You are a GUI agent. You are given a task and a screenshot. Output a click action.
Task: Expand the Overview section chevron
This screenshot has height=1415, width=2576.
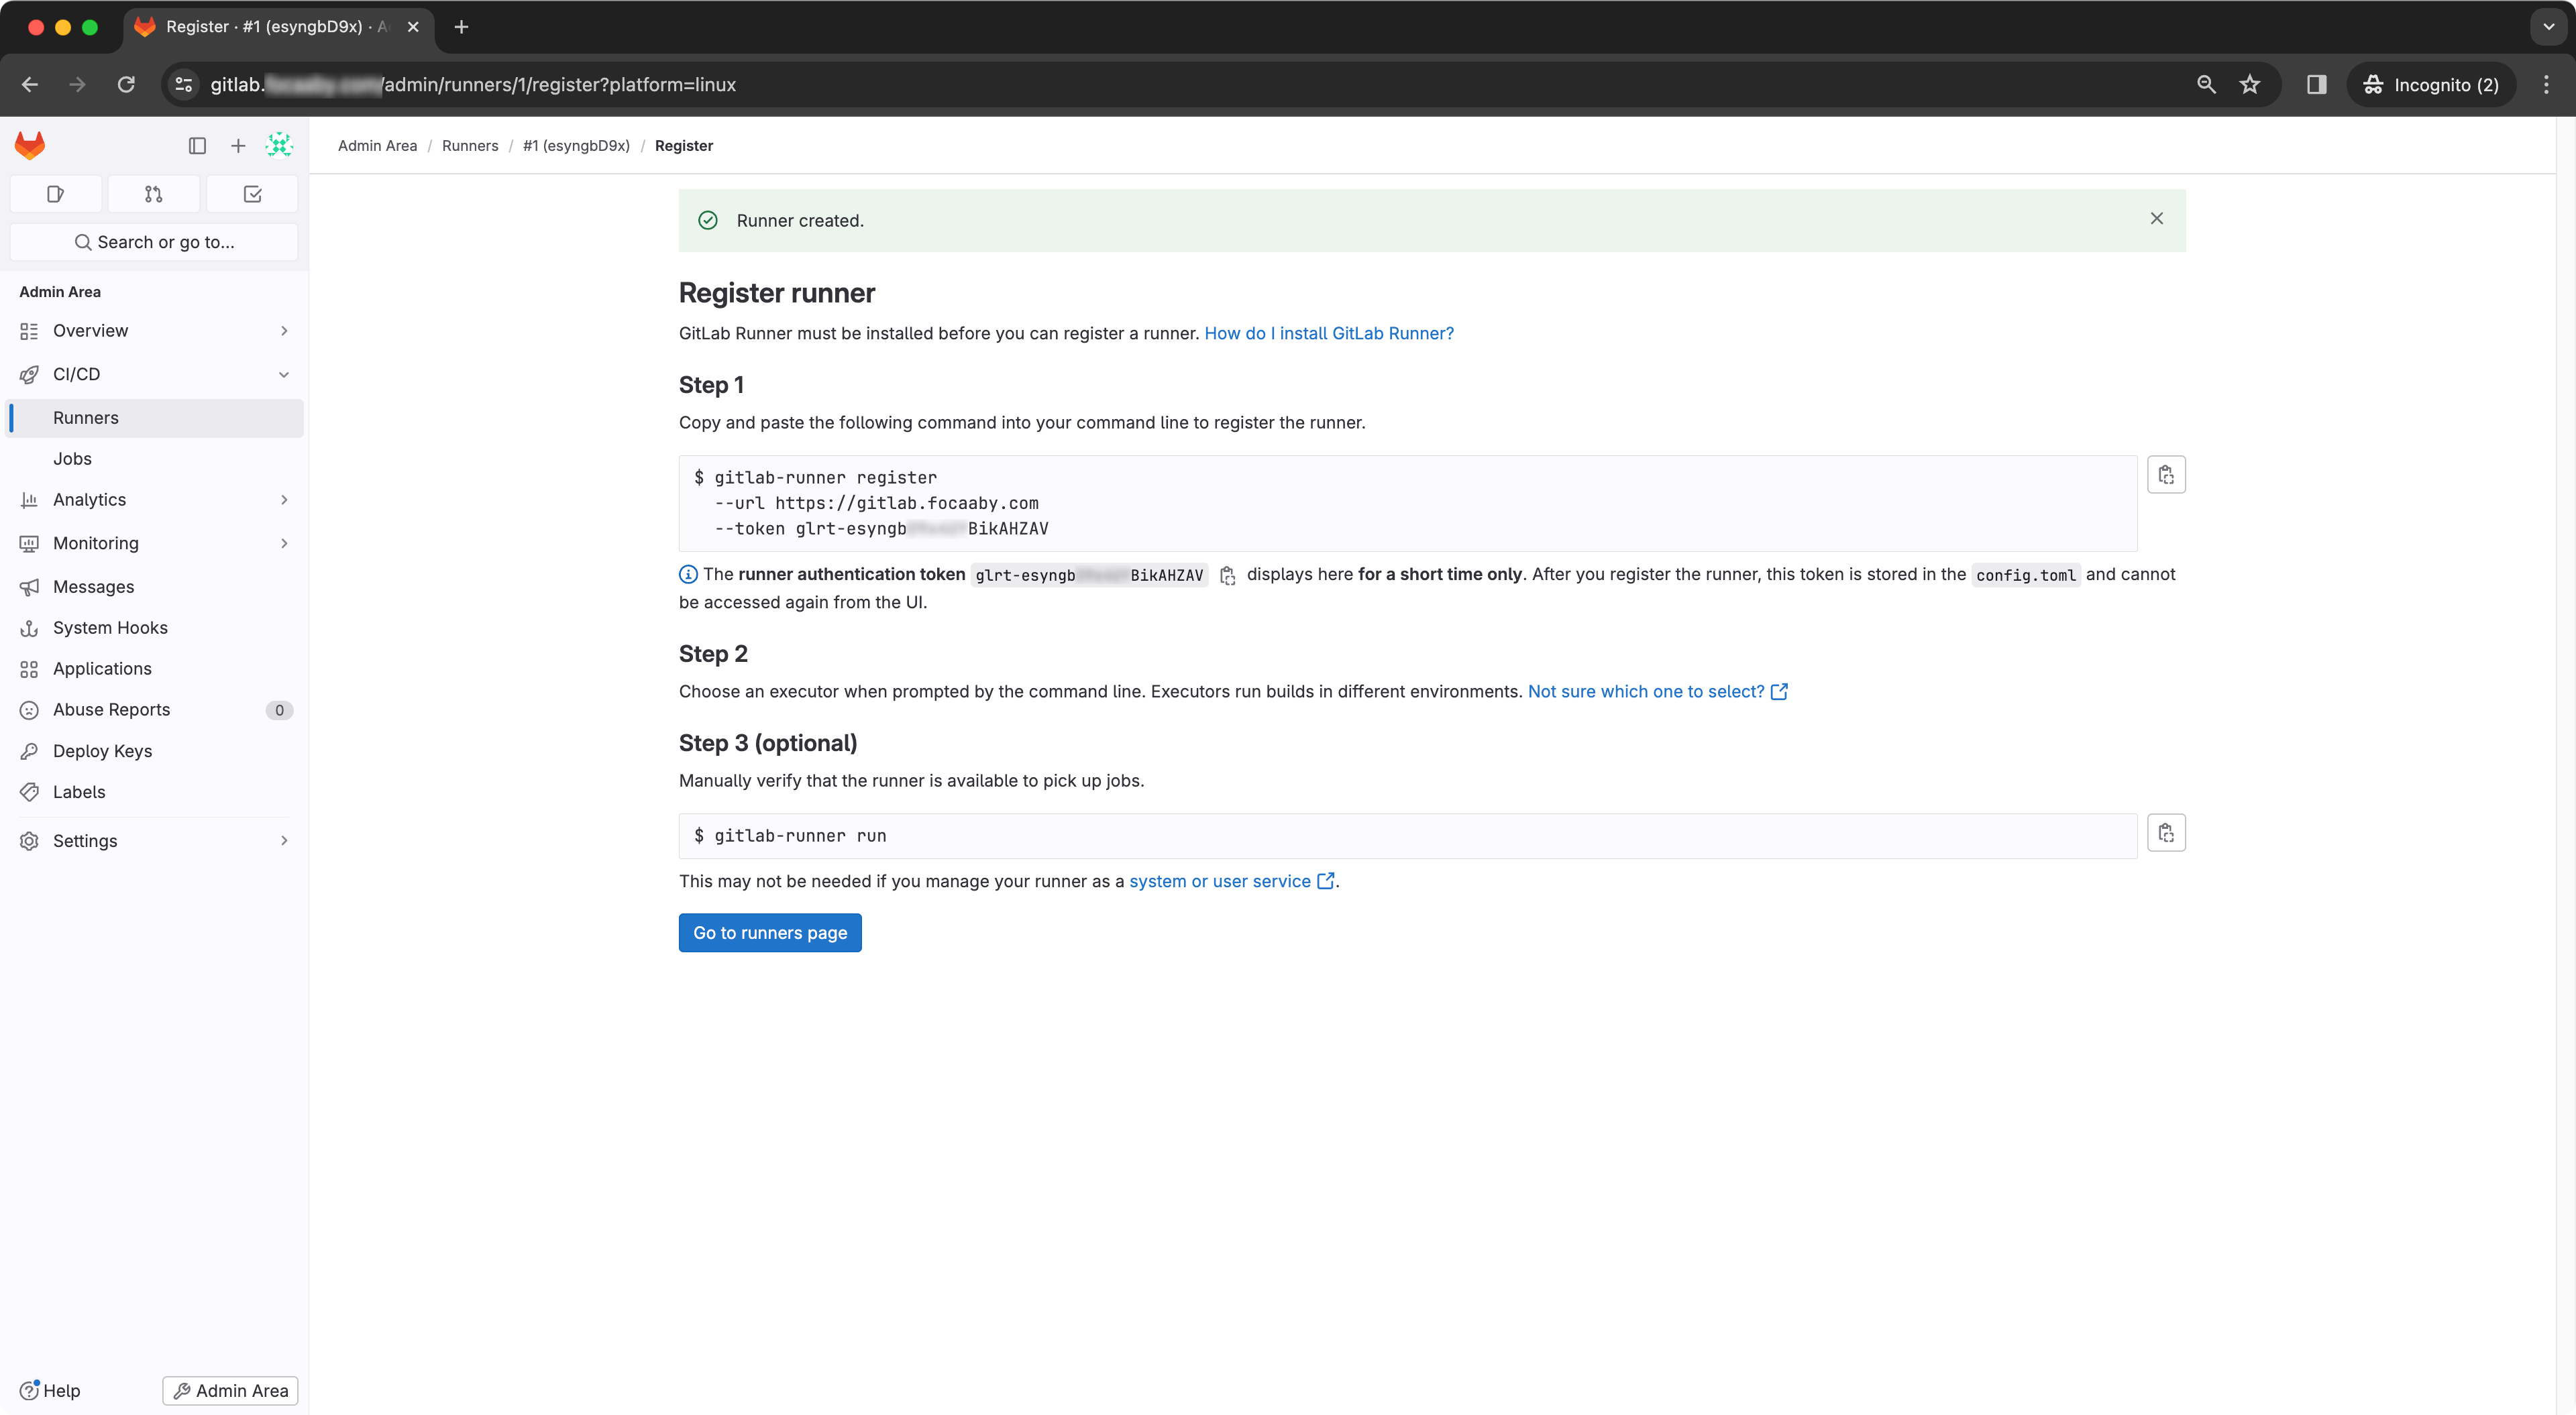(284, 331)
